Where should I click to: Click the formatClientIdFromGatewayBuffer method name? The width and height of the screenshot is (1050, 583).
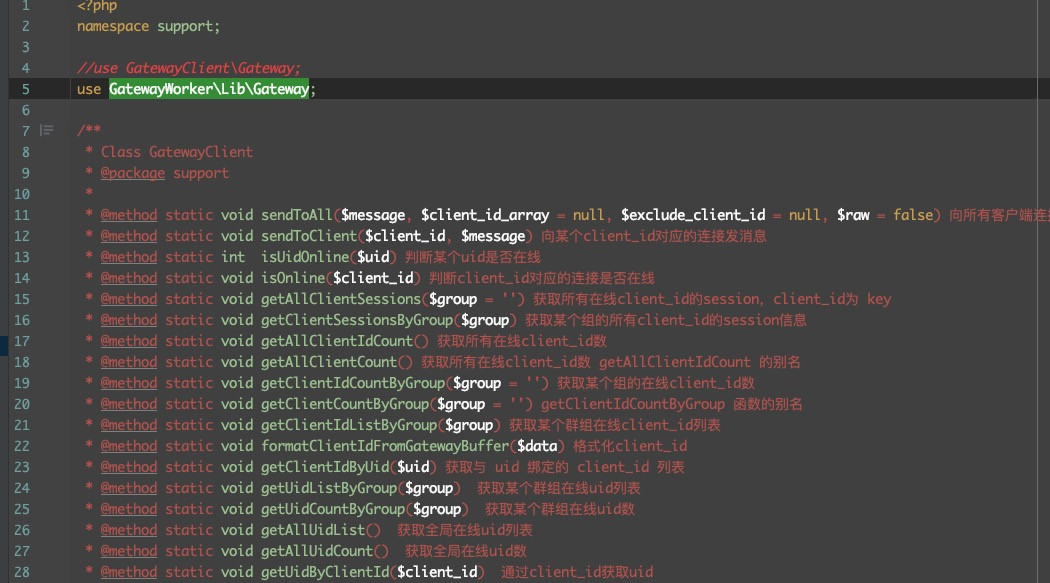(385, 446)
